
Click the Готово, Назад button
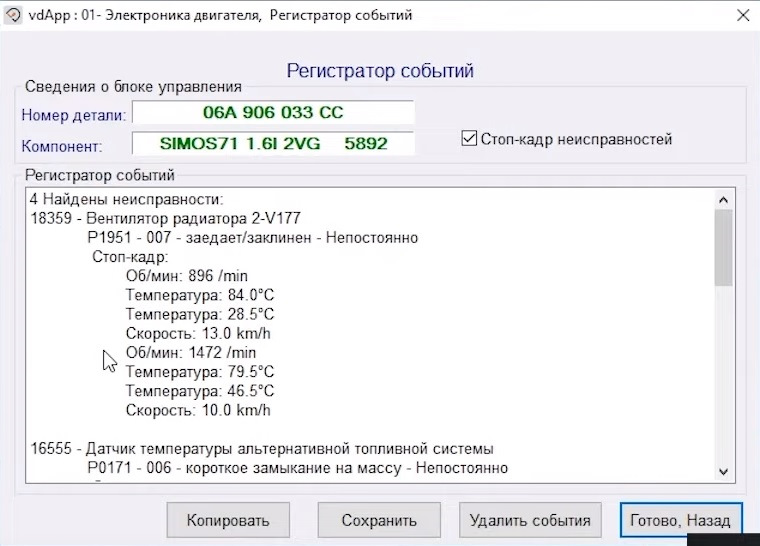click(681, 520)
